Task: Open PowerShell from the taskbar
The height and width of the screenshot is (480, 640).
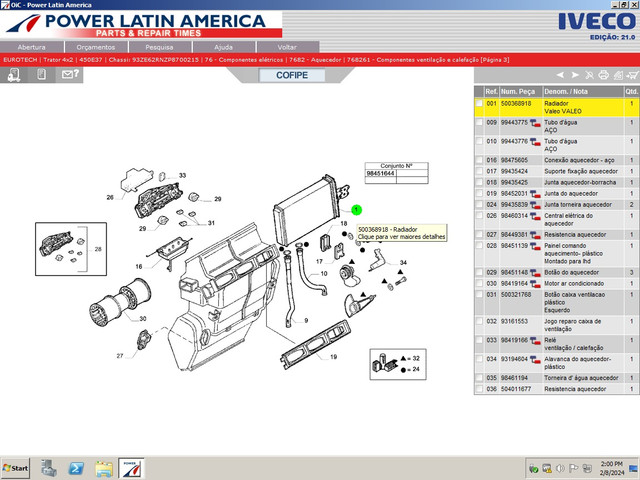Action: coord(76,468)
